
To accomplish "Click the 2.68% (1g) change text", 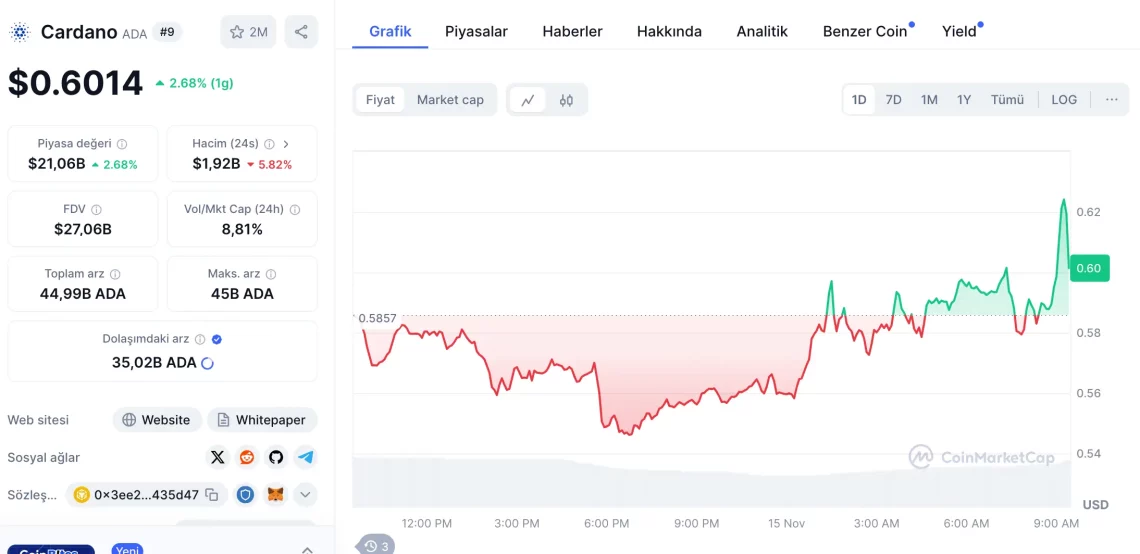I will tap(201, 83).
